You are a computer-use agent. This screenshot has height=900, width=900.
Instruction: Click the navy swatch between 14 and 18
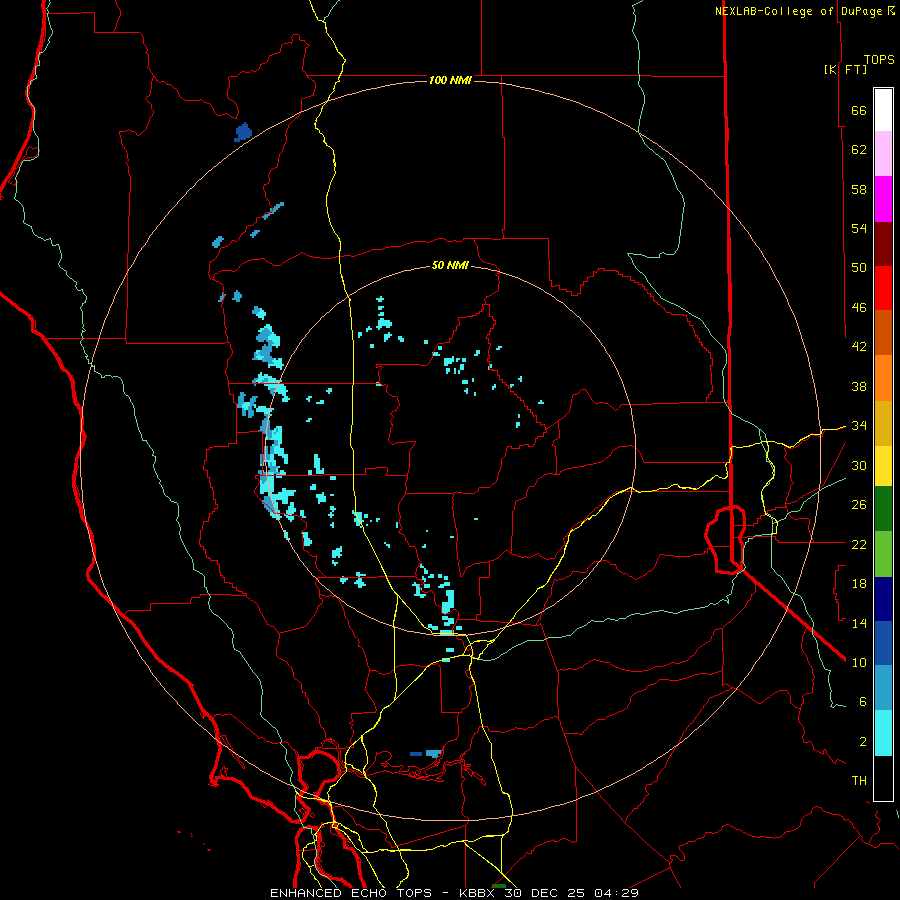click(883, 599)
